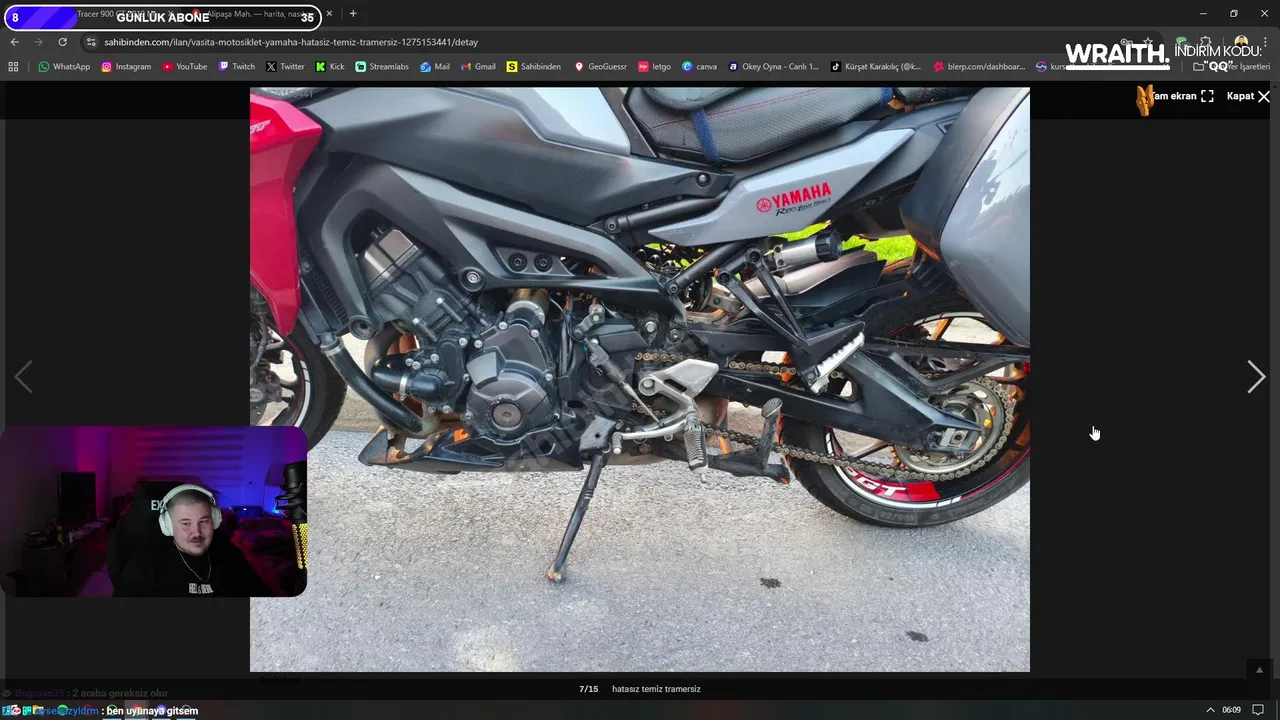Open the blerp.com dashboard bookmark
The width and height of the screenshot is (1280, 720).
point(978,66)
